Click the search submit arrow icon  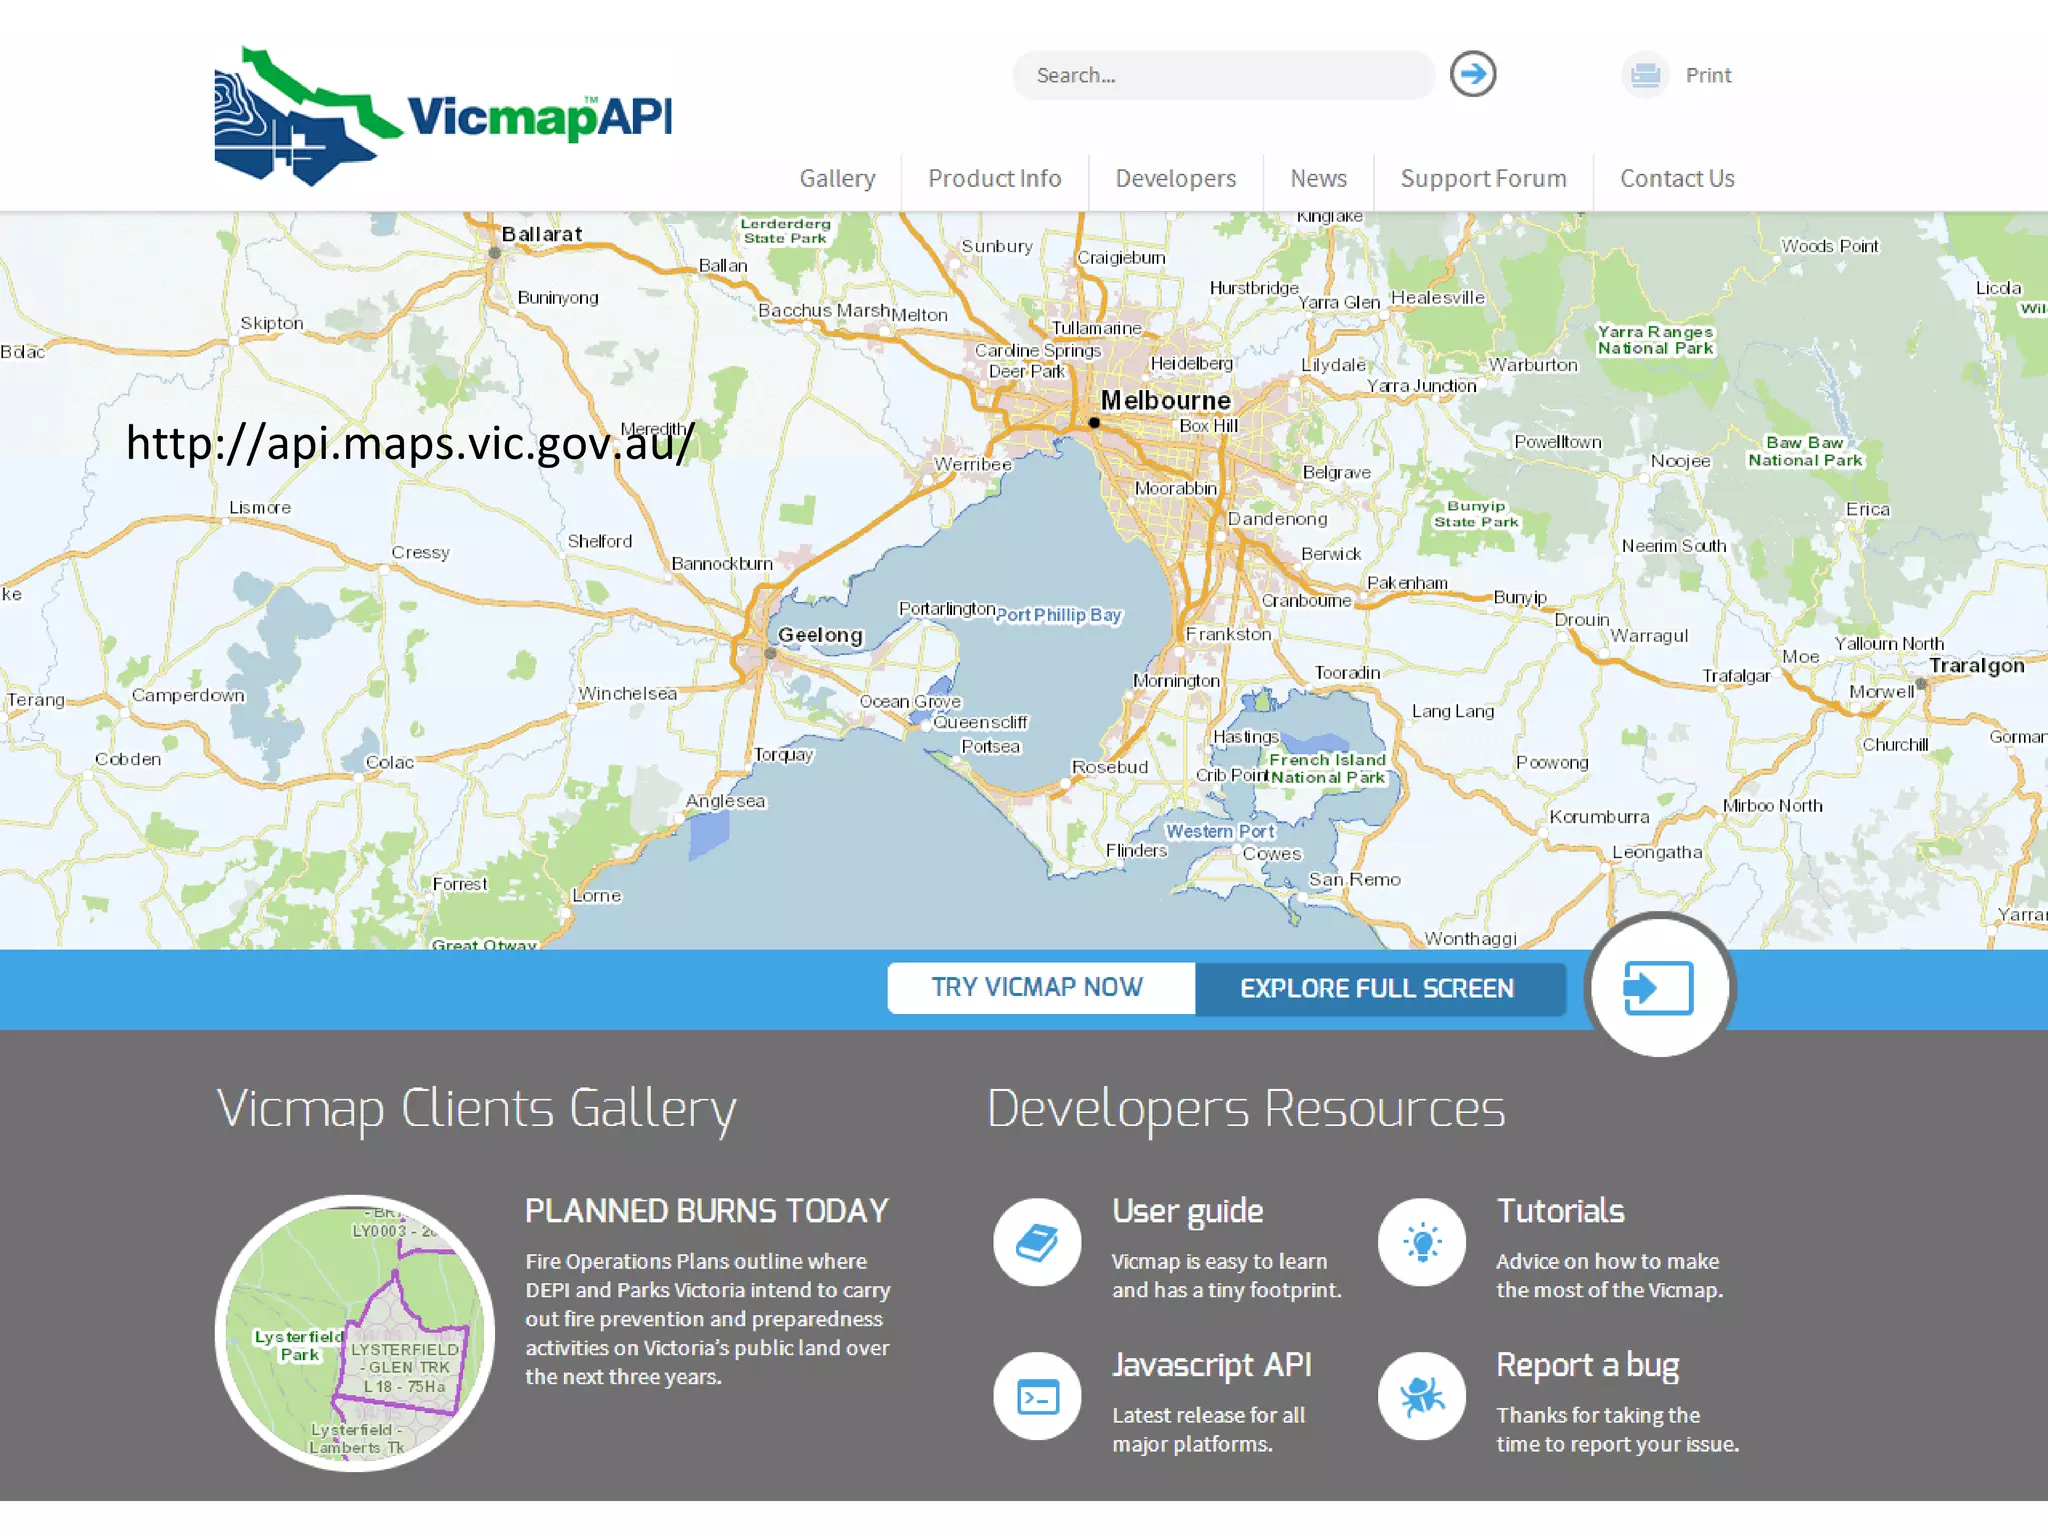point(1472,74)
